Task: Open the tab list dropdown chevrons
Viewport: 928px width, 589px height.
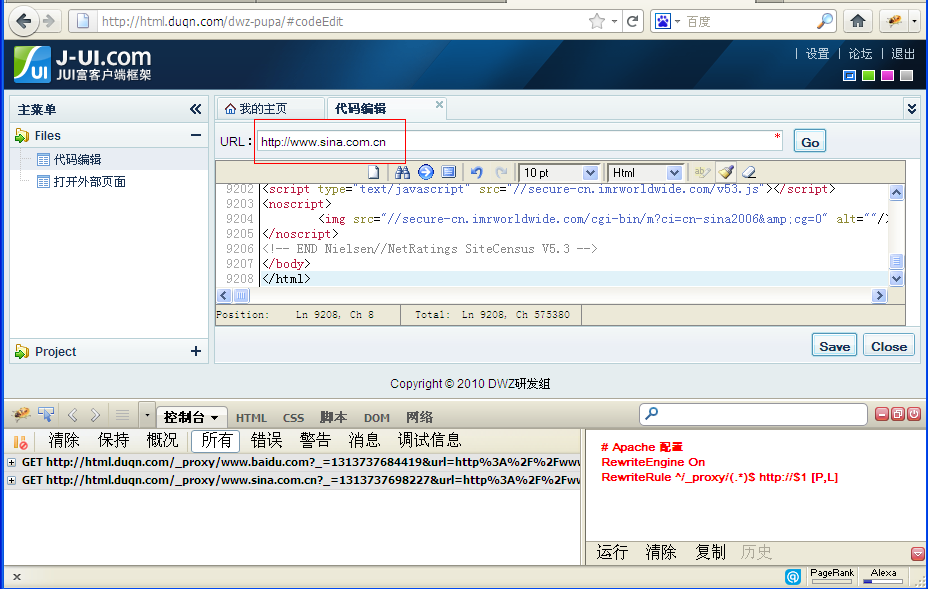Action: (x=911, y=109)
